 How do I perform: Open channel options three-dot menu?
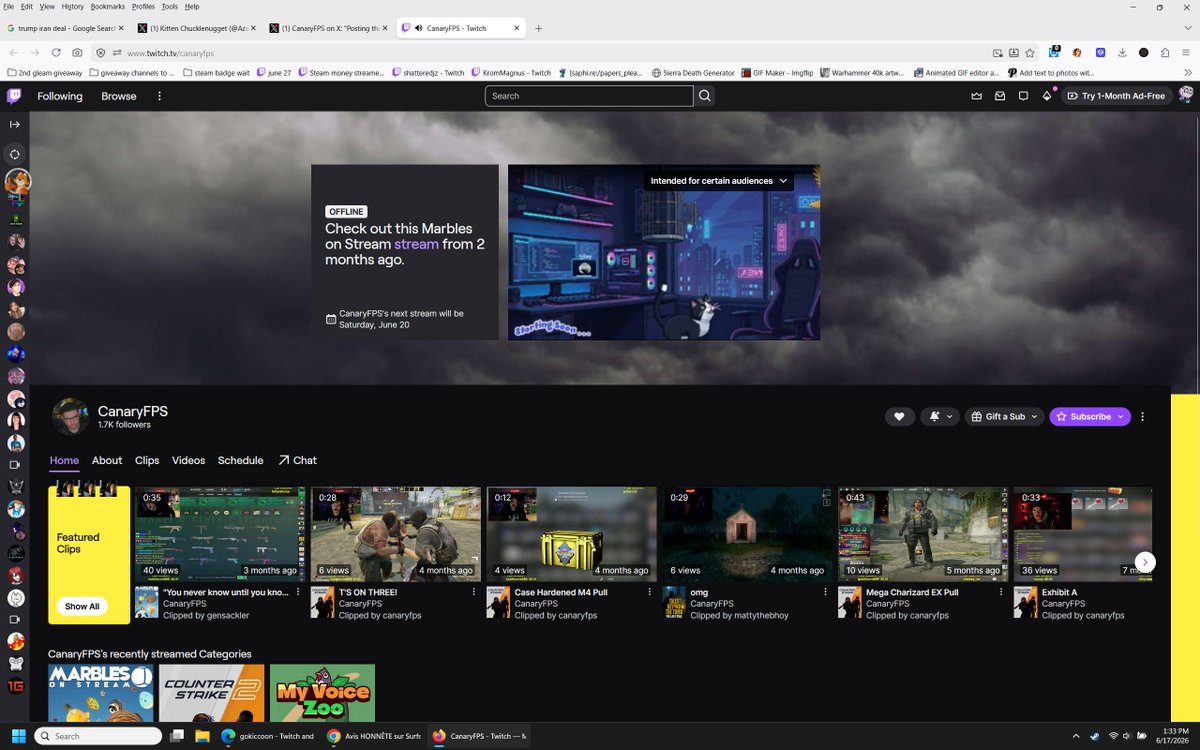click(x=1142, y=416)
